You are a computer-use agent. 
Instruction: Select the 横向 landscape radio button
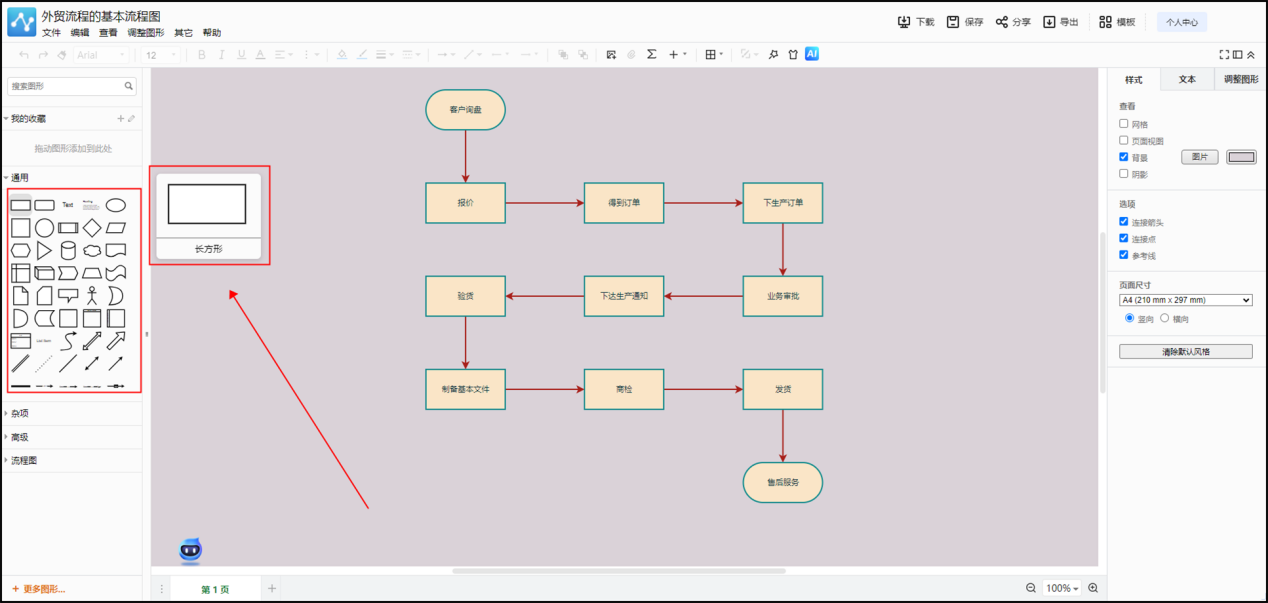click(1164, 318)
